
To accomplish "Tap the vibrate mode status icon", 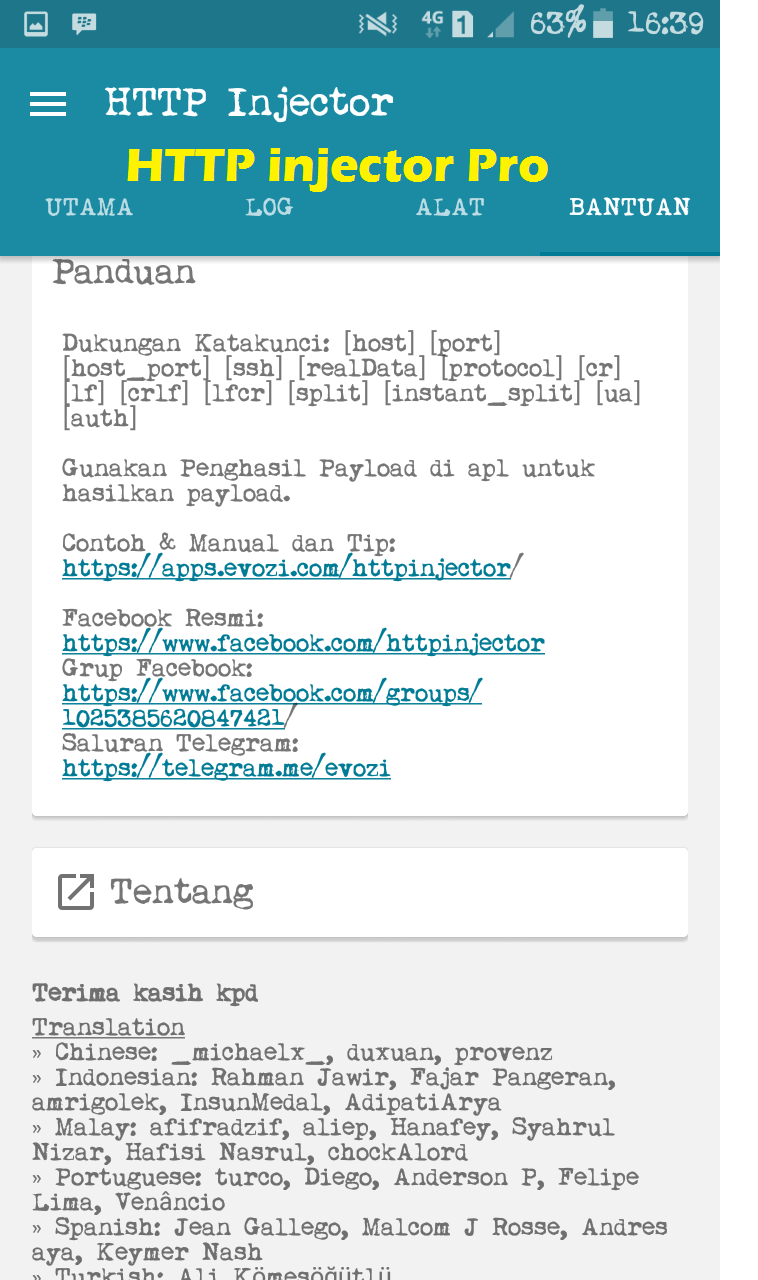I will click(x=378, y=24).
